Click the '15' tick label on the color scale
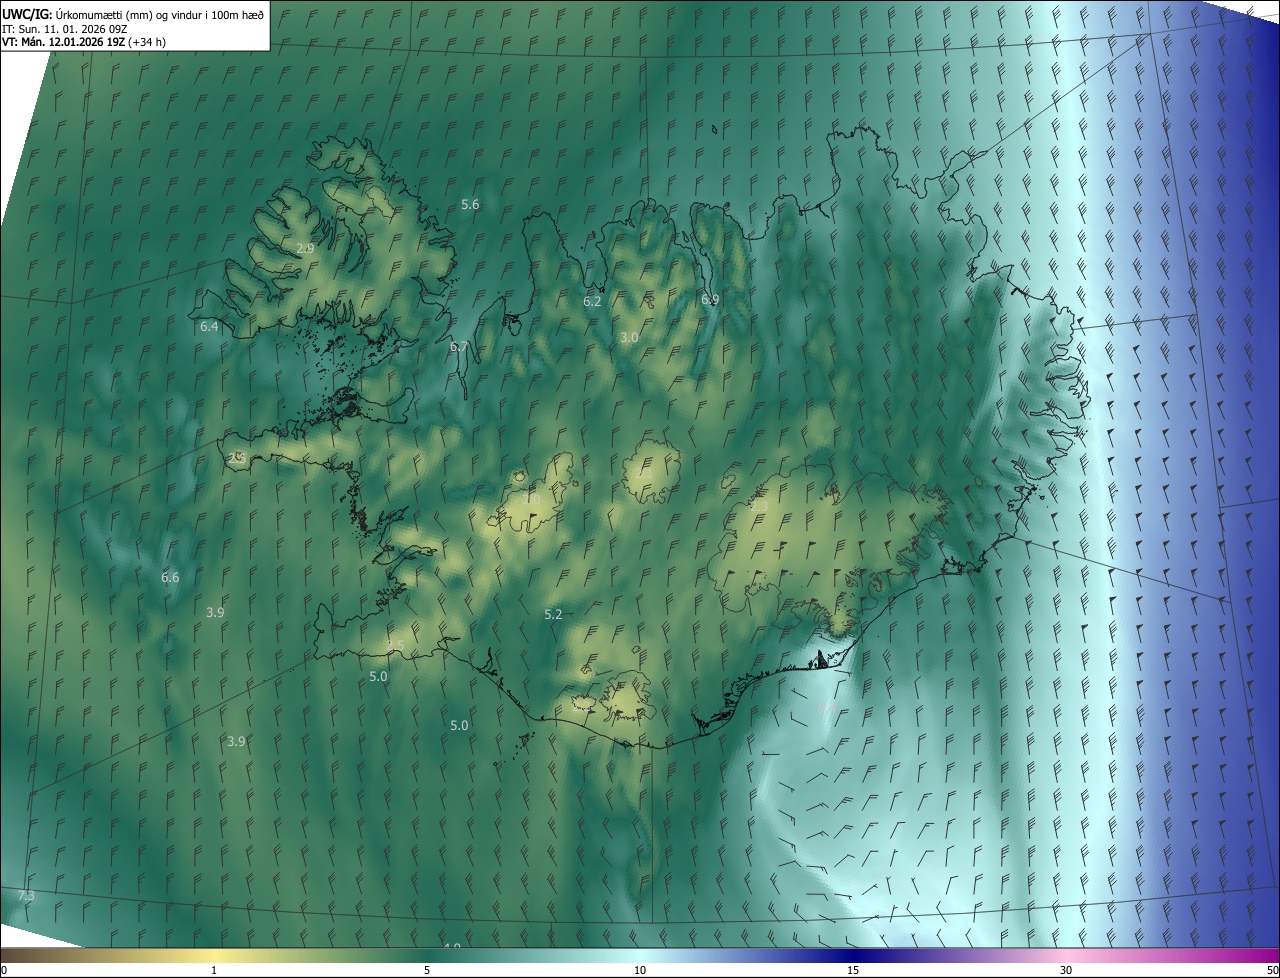1280x978 pixels. coord(853,970)
